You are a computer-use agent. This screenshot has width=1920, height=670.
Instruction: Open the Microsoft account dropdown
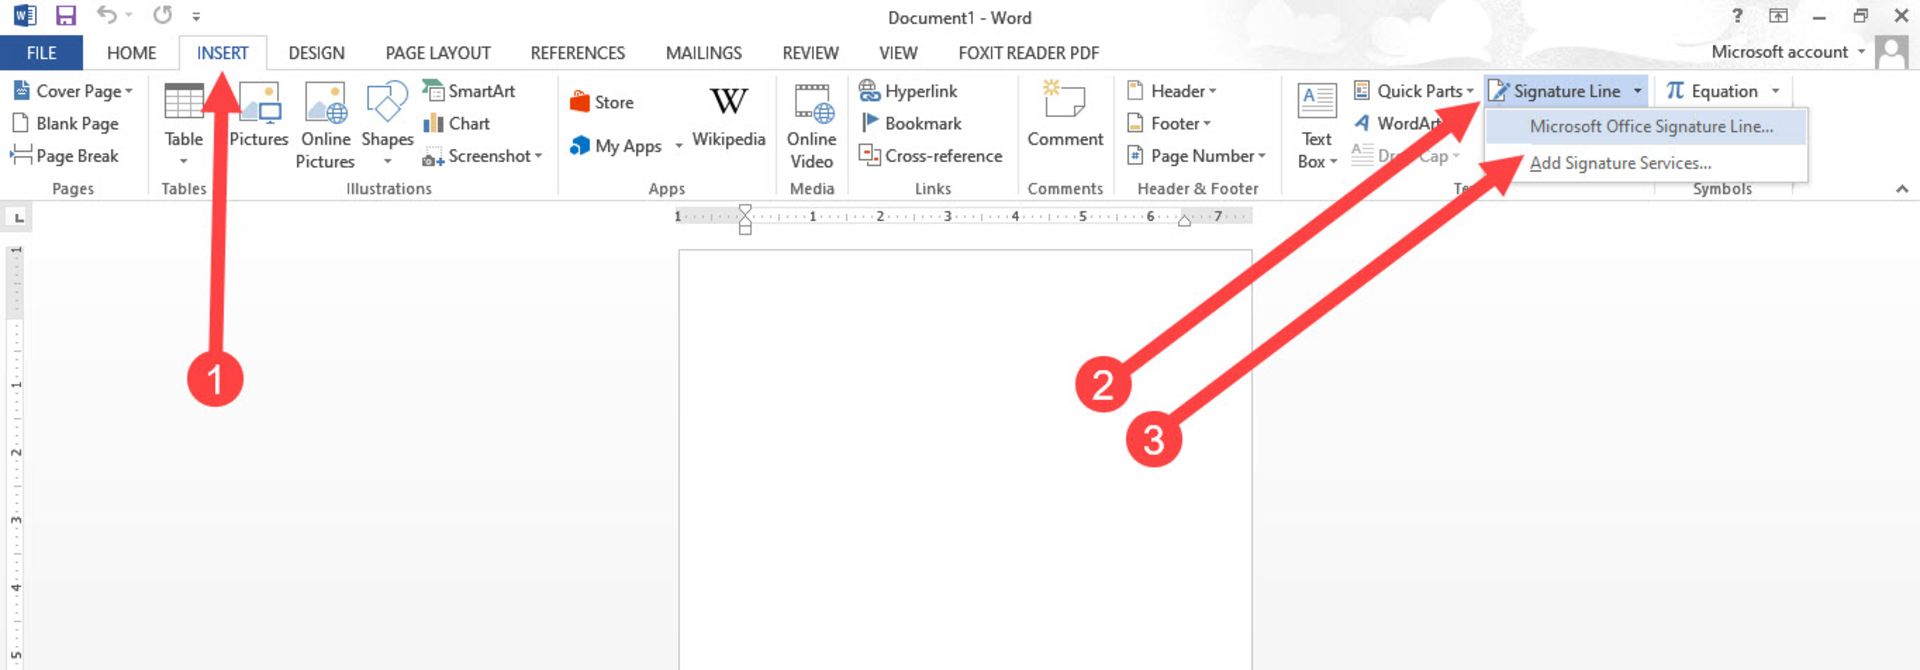(1861, 52)
